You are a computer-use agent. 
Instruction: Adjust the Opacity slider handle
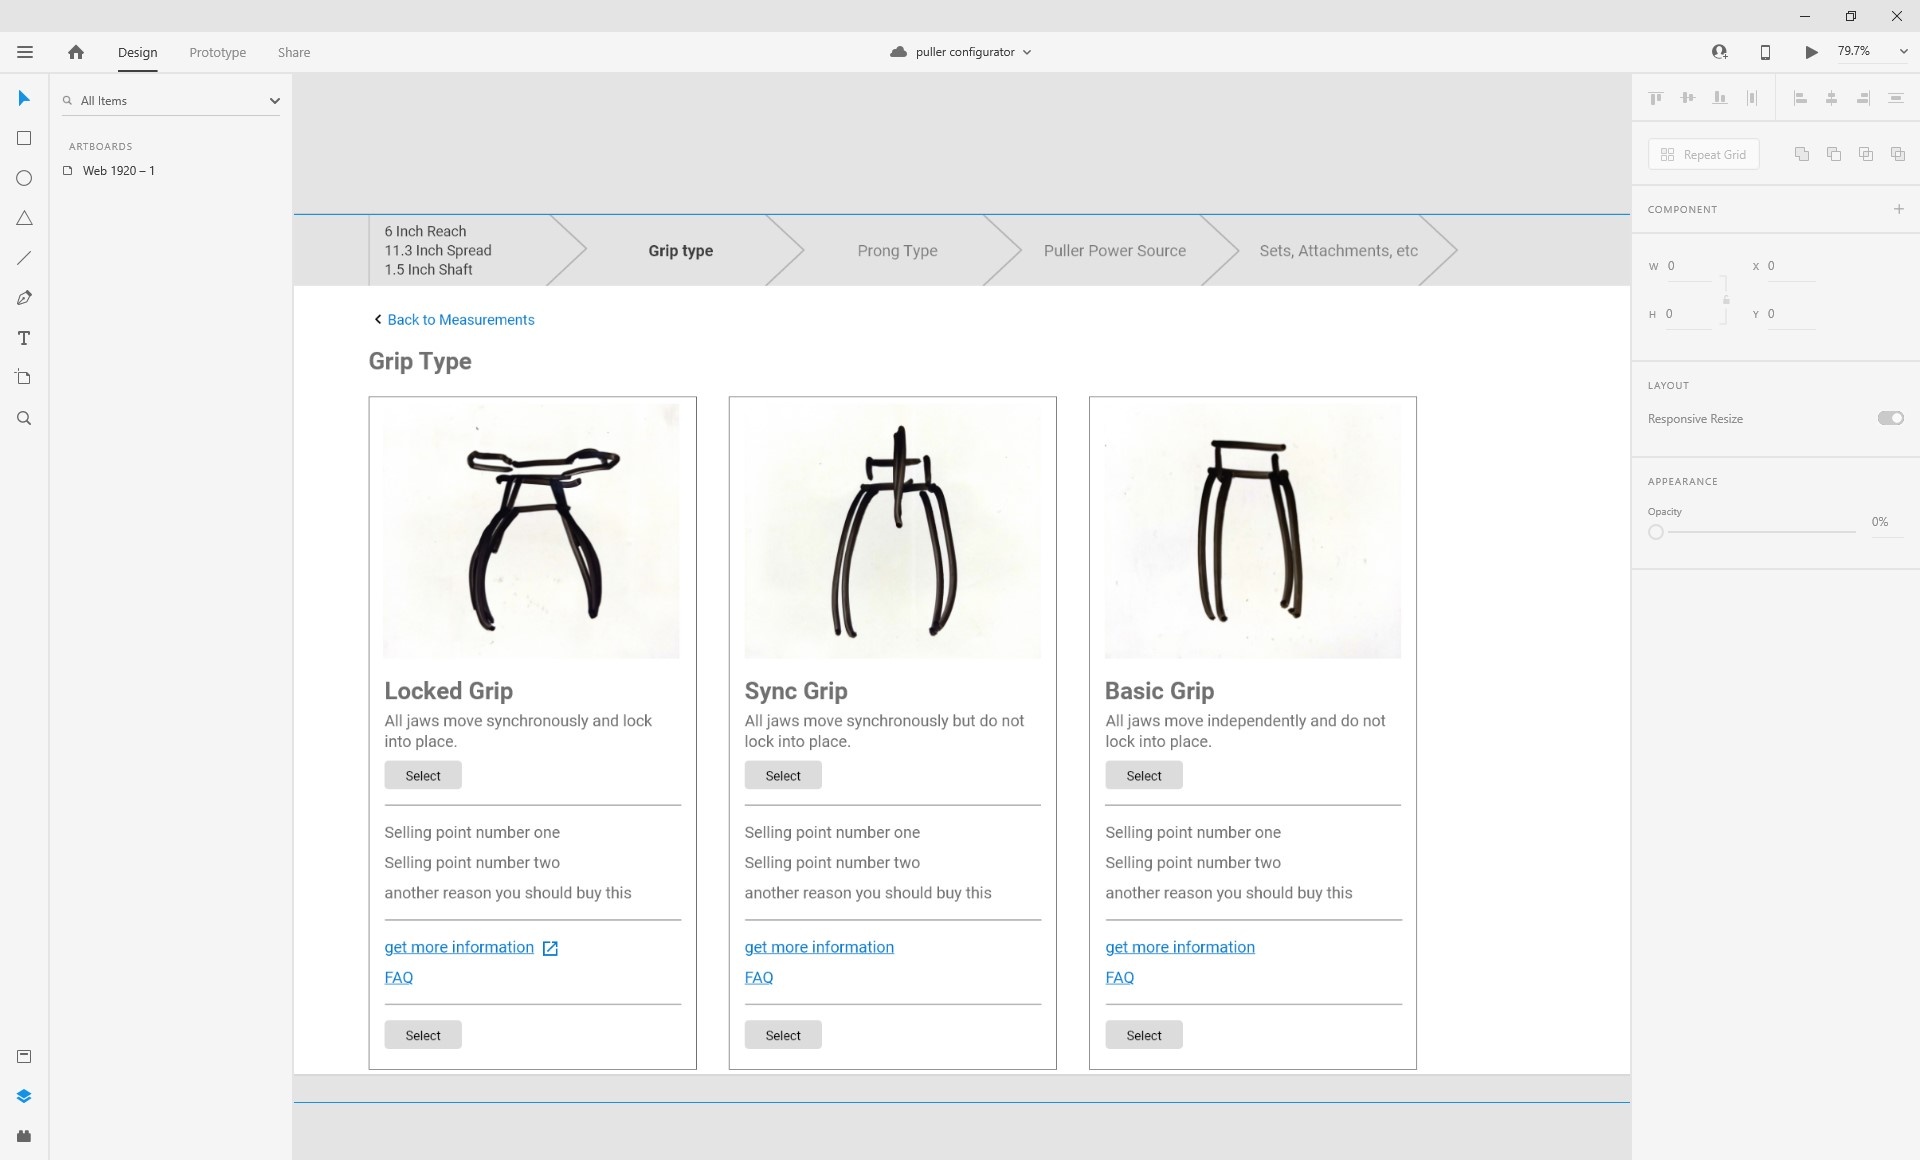(x=1656, y=532)
